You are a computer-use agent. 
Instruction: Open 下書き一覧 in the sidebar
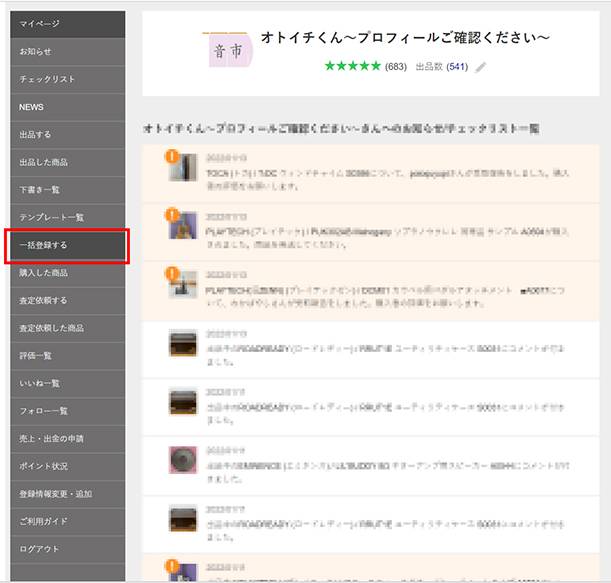click(x=66, y=189)
